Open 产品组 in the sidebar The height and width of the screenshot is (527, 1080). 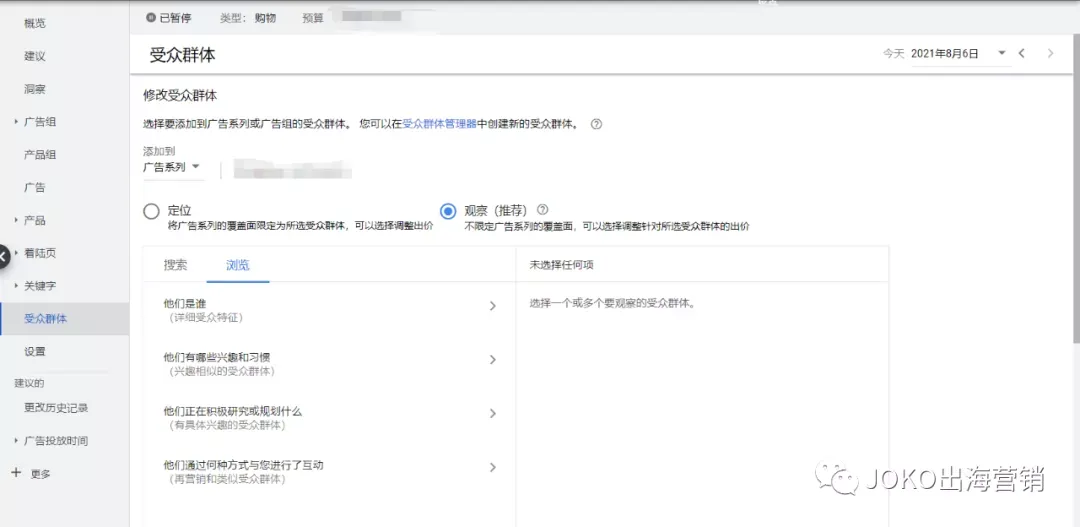pos(40,155)
